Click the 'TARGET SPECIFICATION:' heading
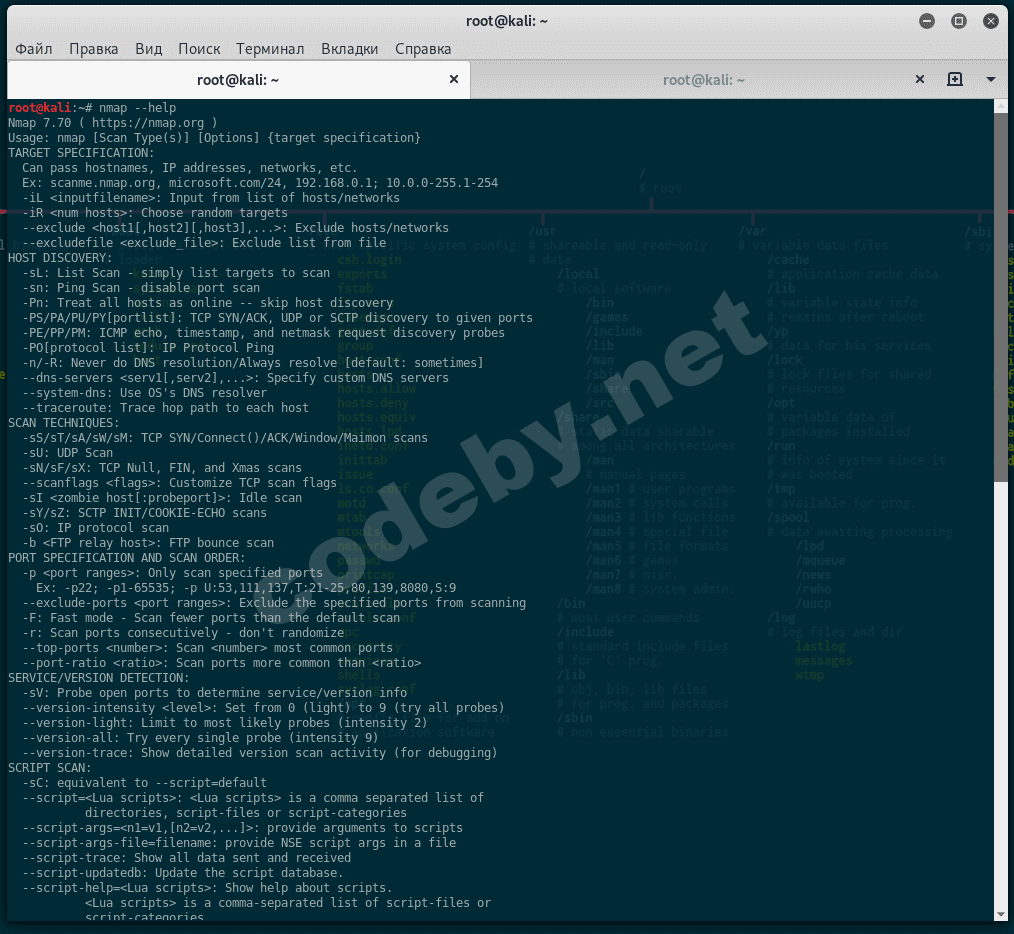1014x934 pixels. point(81,153)
